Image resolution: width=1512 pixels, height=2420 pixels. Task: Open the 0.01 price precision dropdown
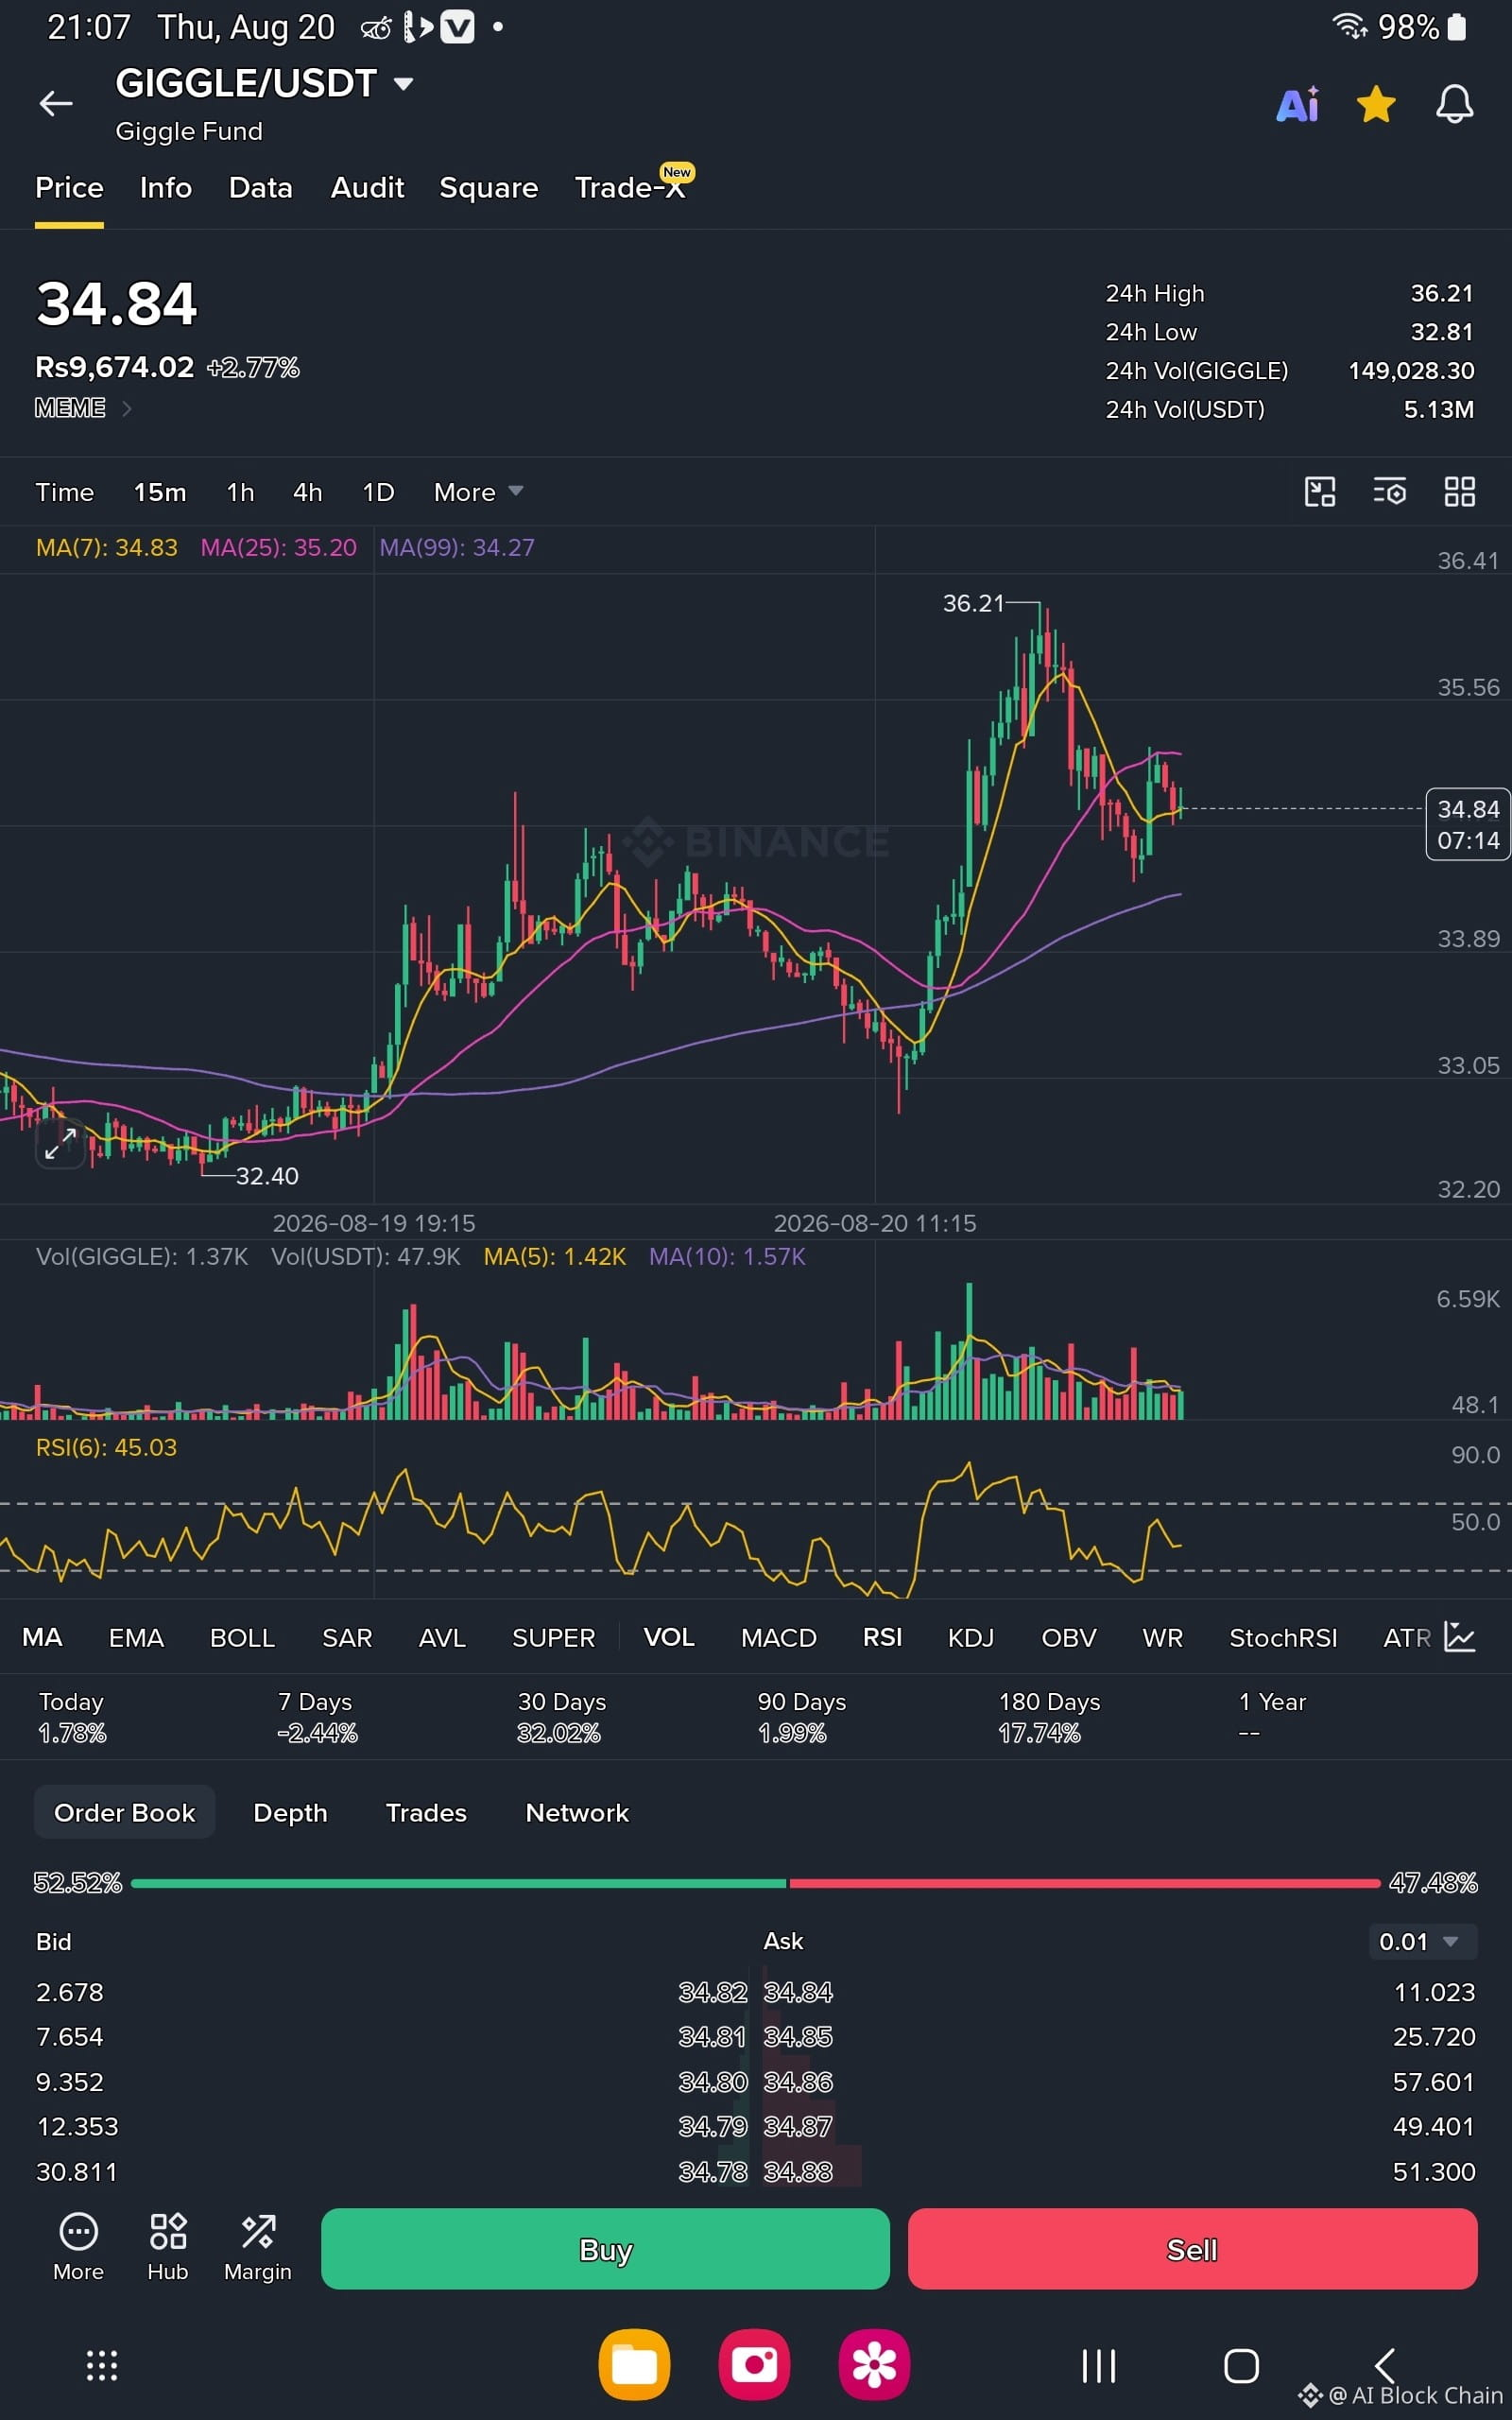coord(1421,1941)
